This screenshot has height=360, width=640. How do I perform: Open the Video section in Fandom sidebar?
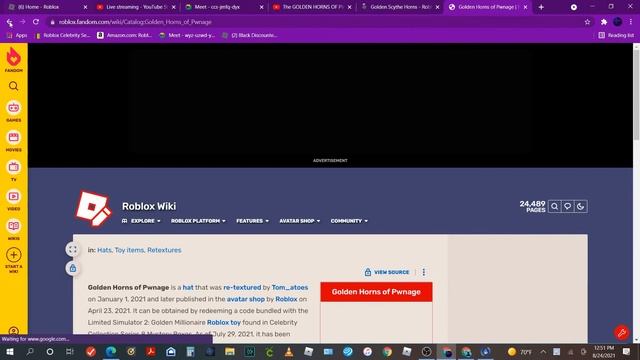[13, 200]
